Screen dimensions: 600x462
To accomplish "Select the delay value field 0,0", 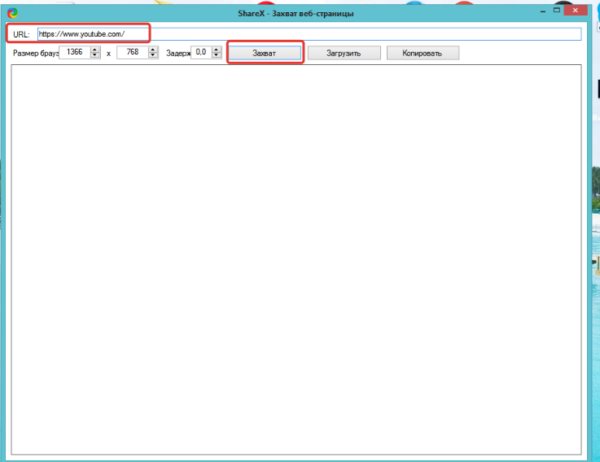I will 202,52.
